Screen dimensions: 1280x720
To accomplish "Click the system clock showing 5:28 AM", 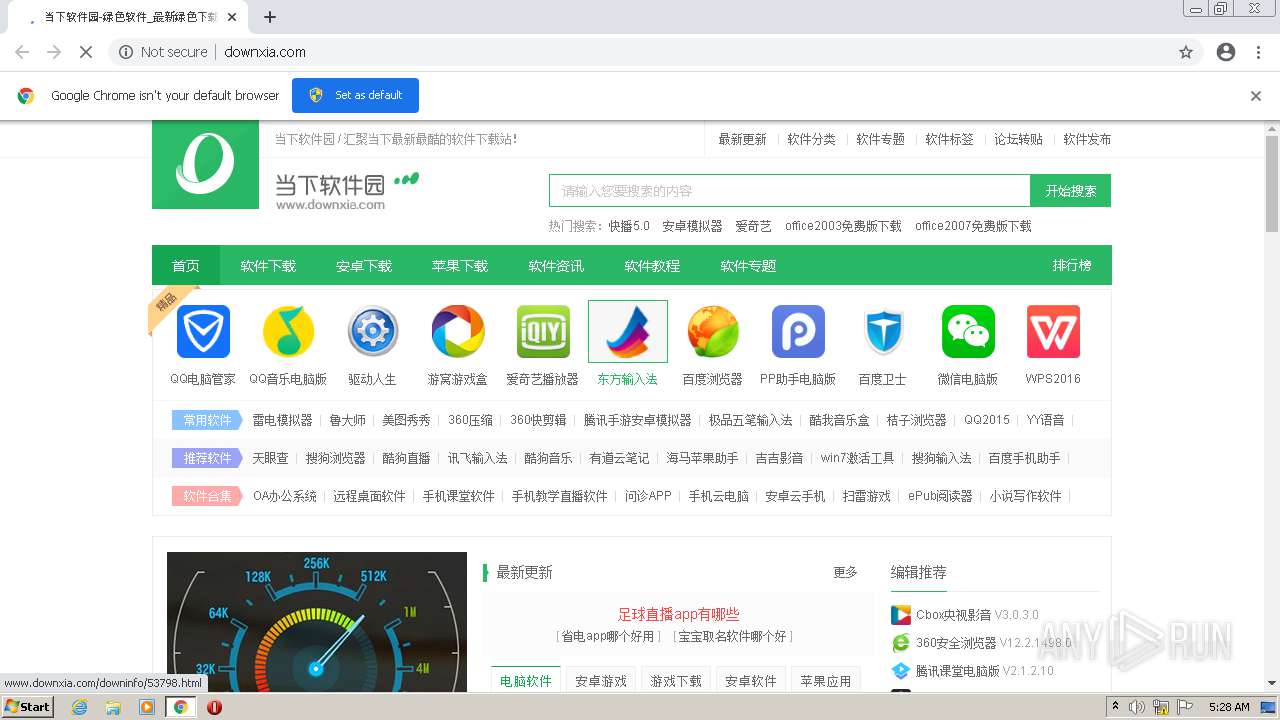I will (1229, 707).
